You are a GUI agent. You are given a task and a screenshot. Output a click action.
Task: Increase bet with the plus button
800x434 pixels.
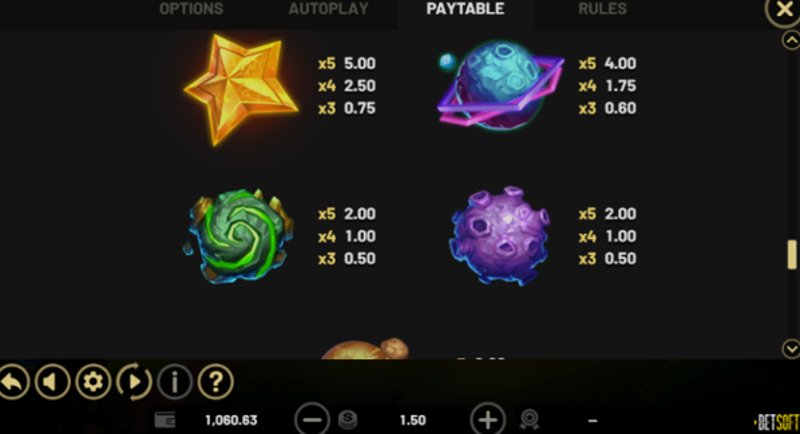[x=488, y=420]
